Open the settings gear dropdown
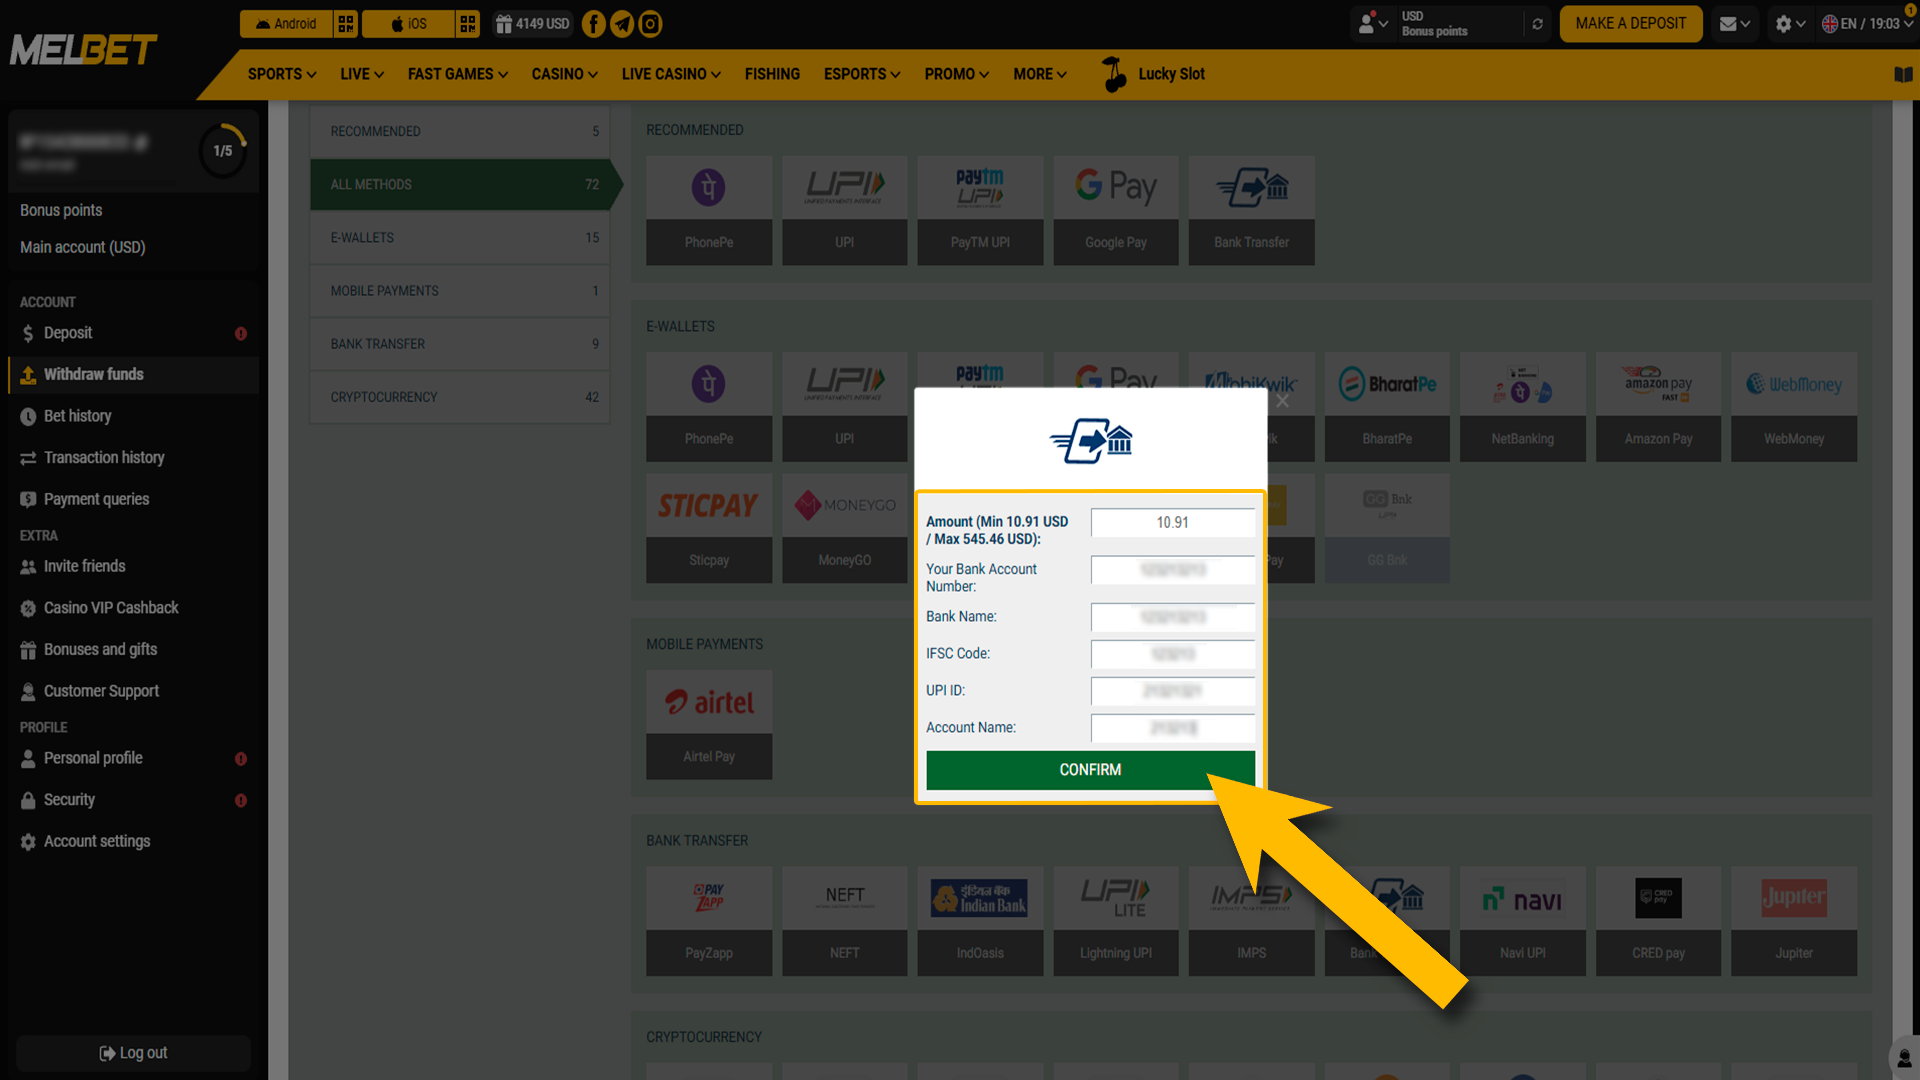Image resolution: width=1920 pixels, height=1080 pixels. pyautogui.click(x=1789, y=23)
